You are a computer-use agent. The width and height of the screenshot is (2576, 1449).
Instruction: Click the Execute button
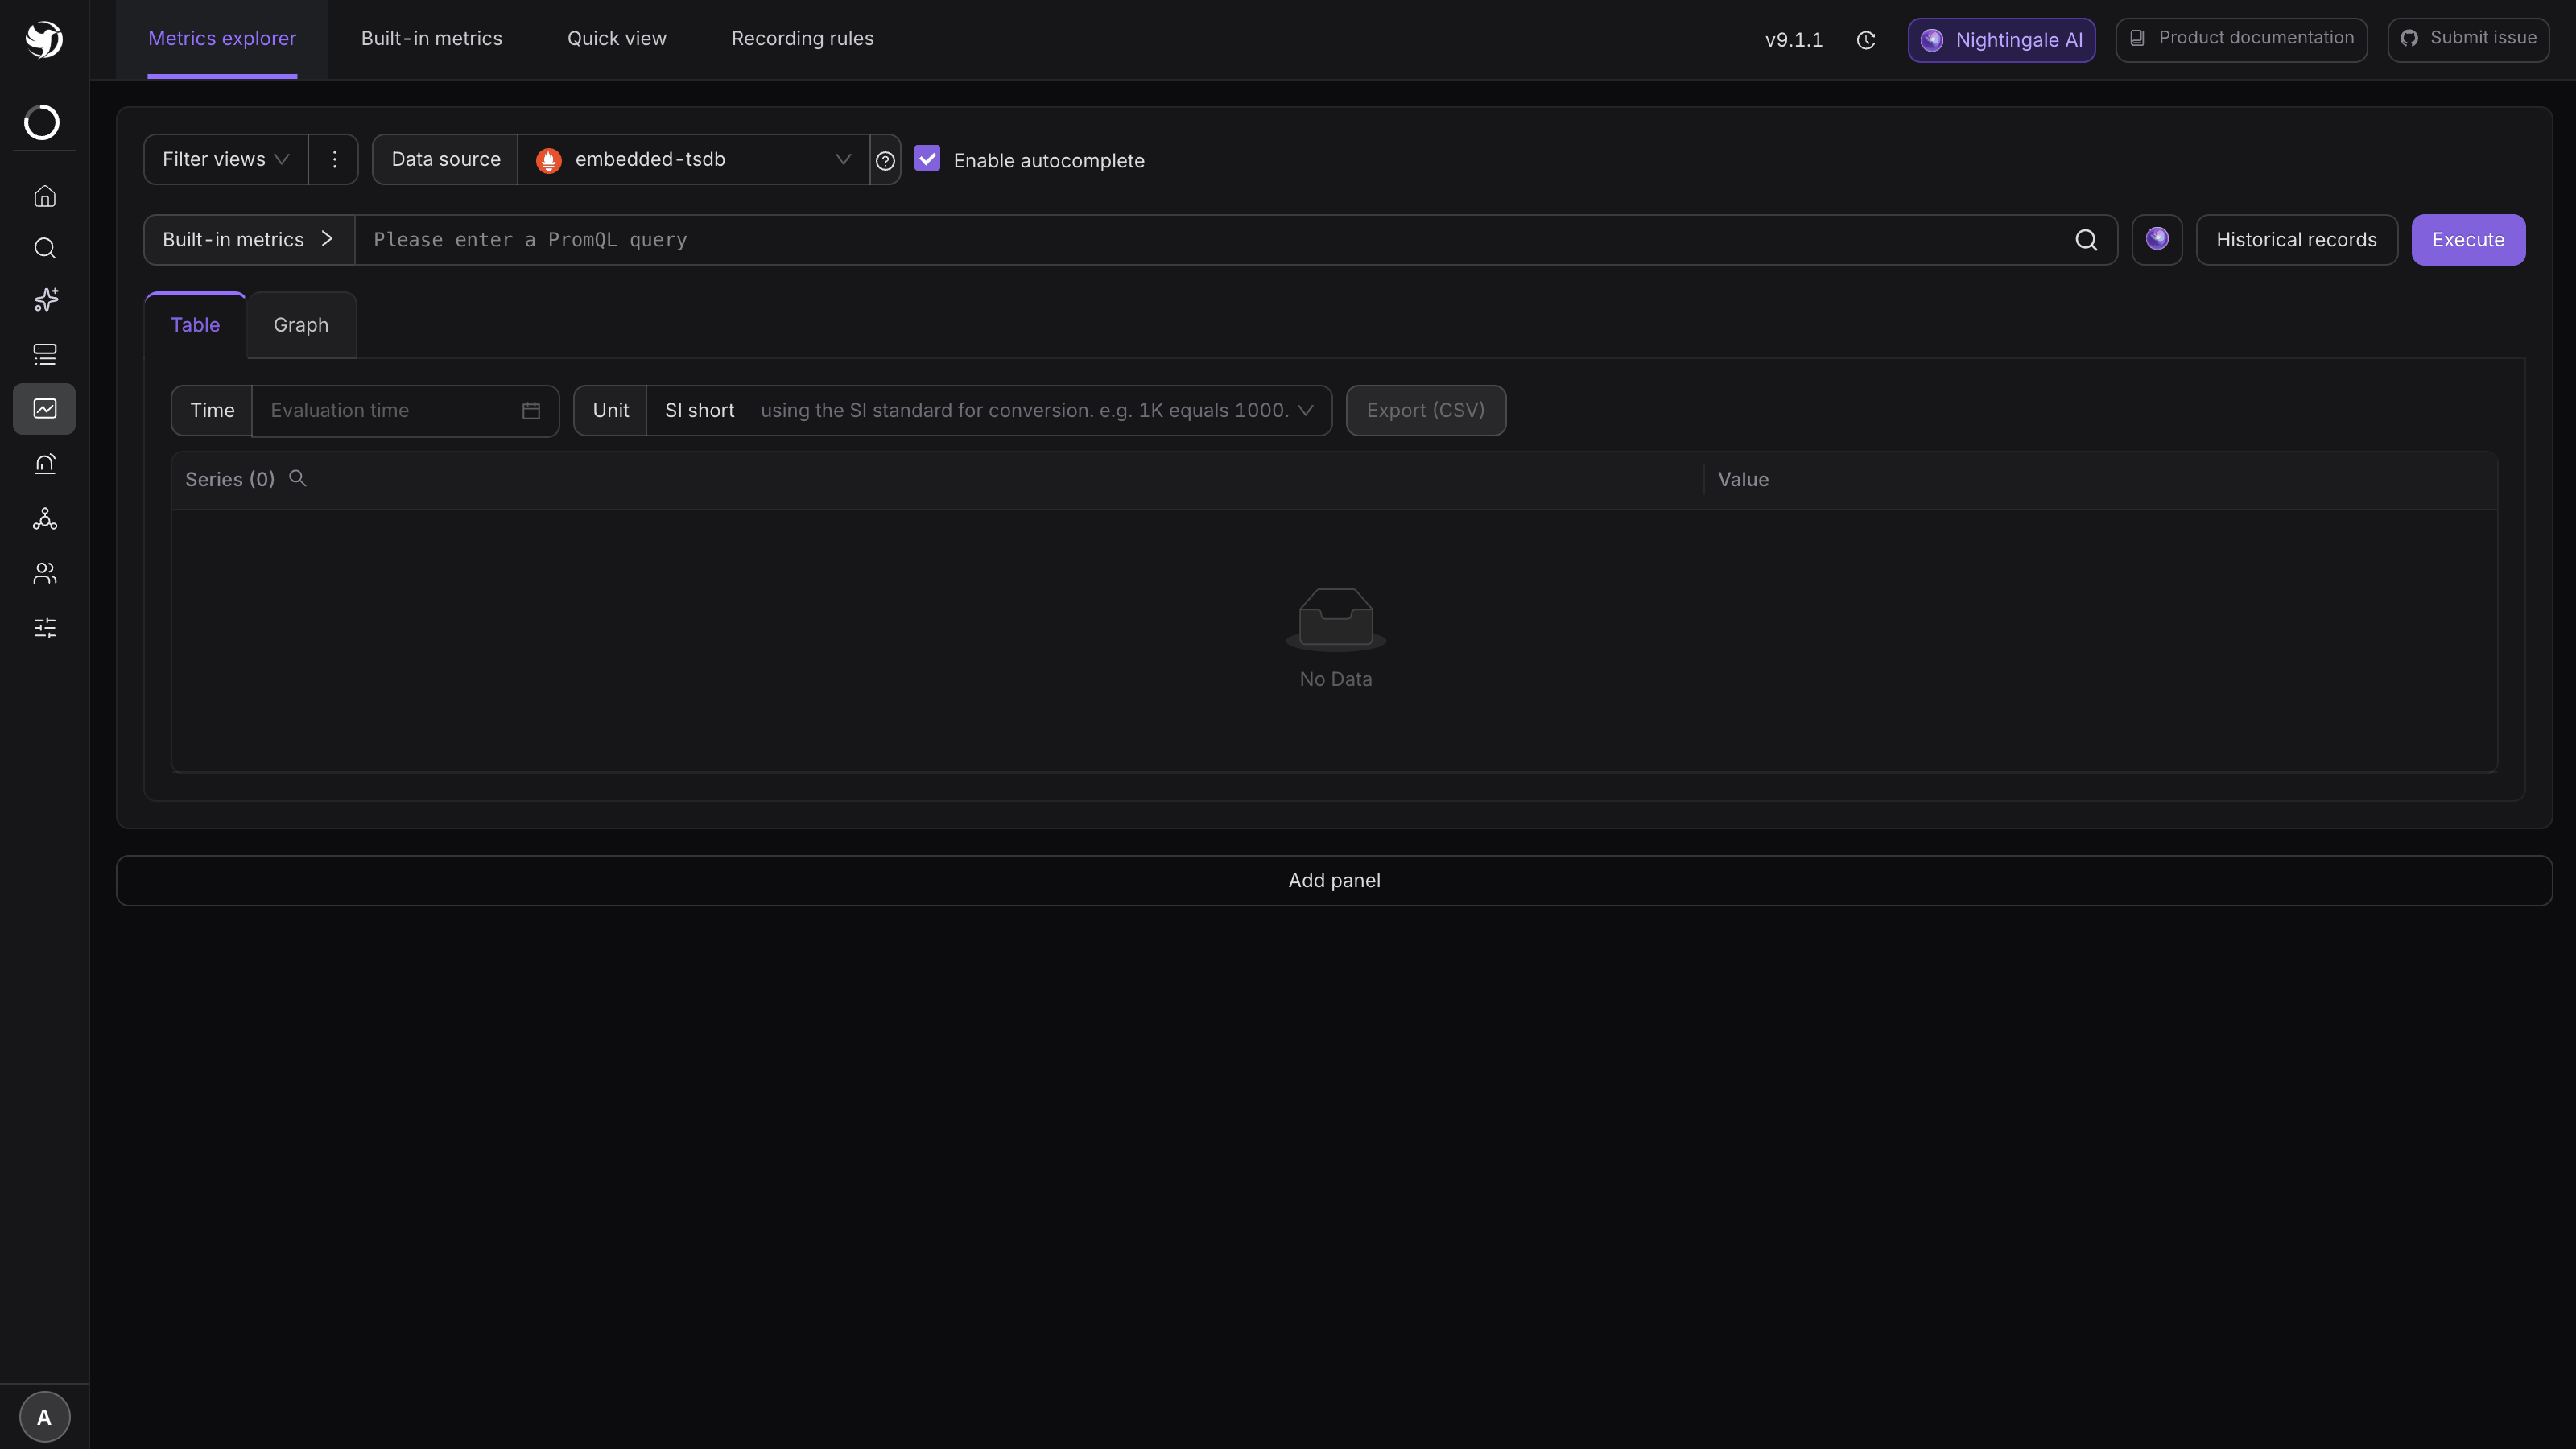(2468, 240)
